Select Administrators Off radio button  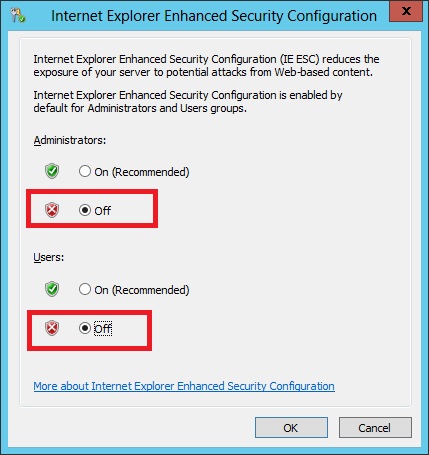[x=85, y=210]
